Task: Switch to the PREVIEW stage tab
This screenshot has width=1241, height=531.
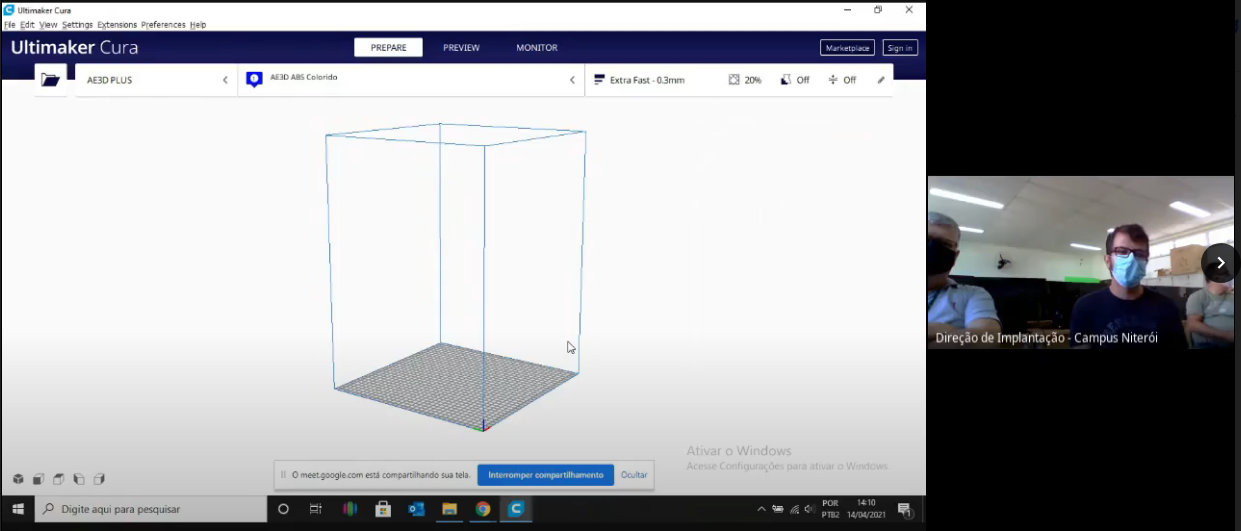Action: point(461,48)
